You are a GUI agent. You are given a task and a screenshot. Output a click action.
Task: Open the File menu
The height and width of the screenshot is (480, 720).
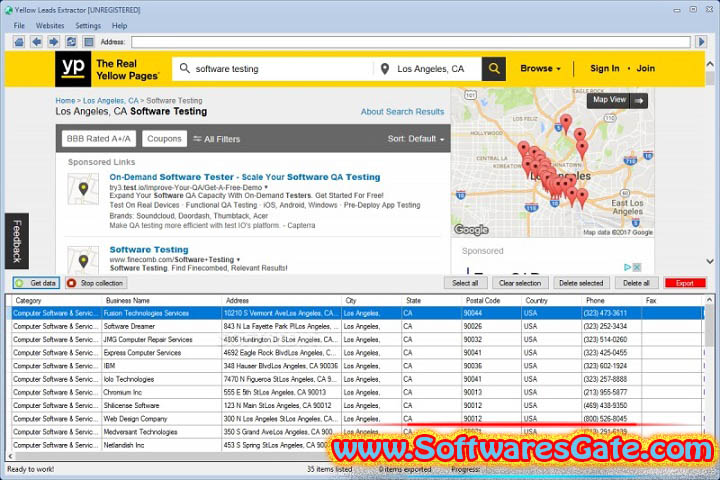click(19, 26)
